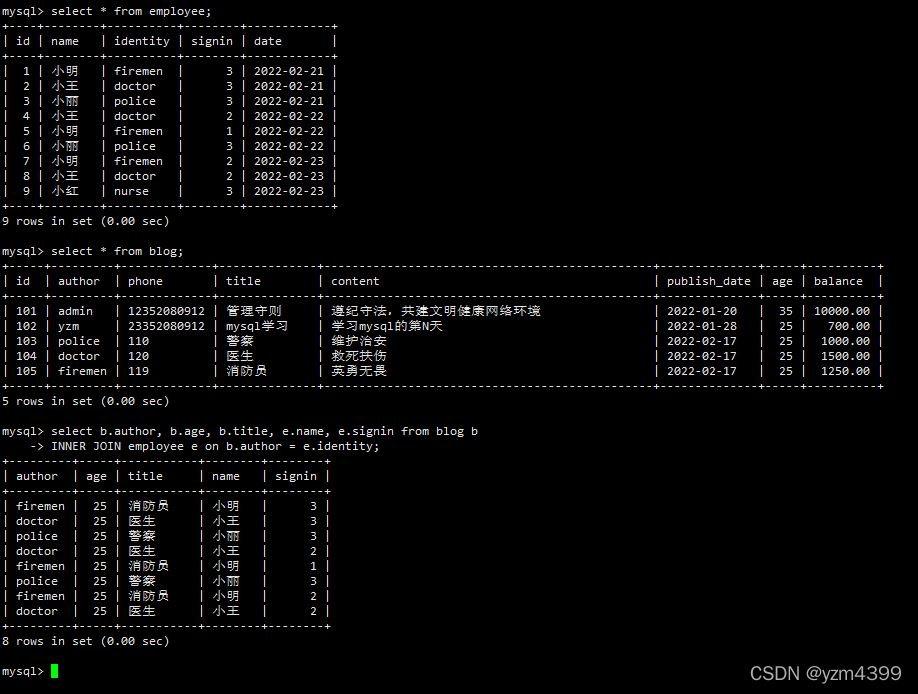Click the "yzm" author entry
This screenshot has height=694, width=918.
[68, 326]
